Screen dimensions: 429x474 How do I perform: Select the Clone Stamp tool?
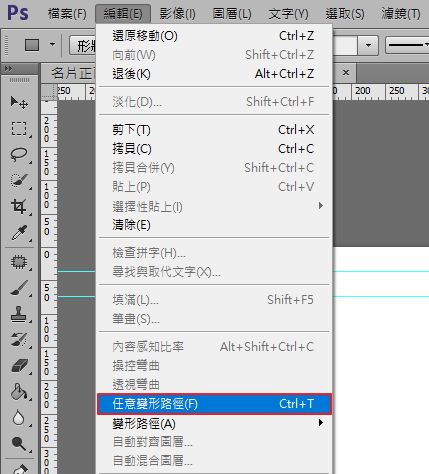[19, 314]
